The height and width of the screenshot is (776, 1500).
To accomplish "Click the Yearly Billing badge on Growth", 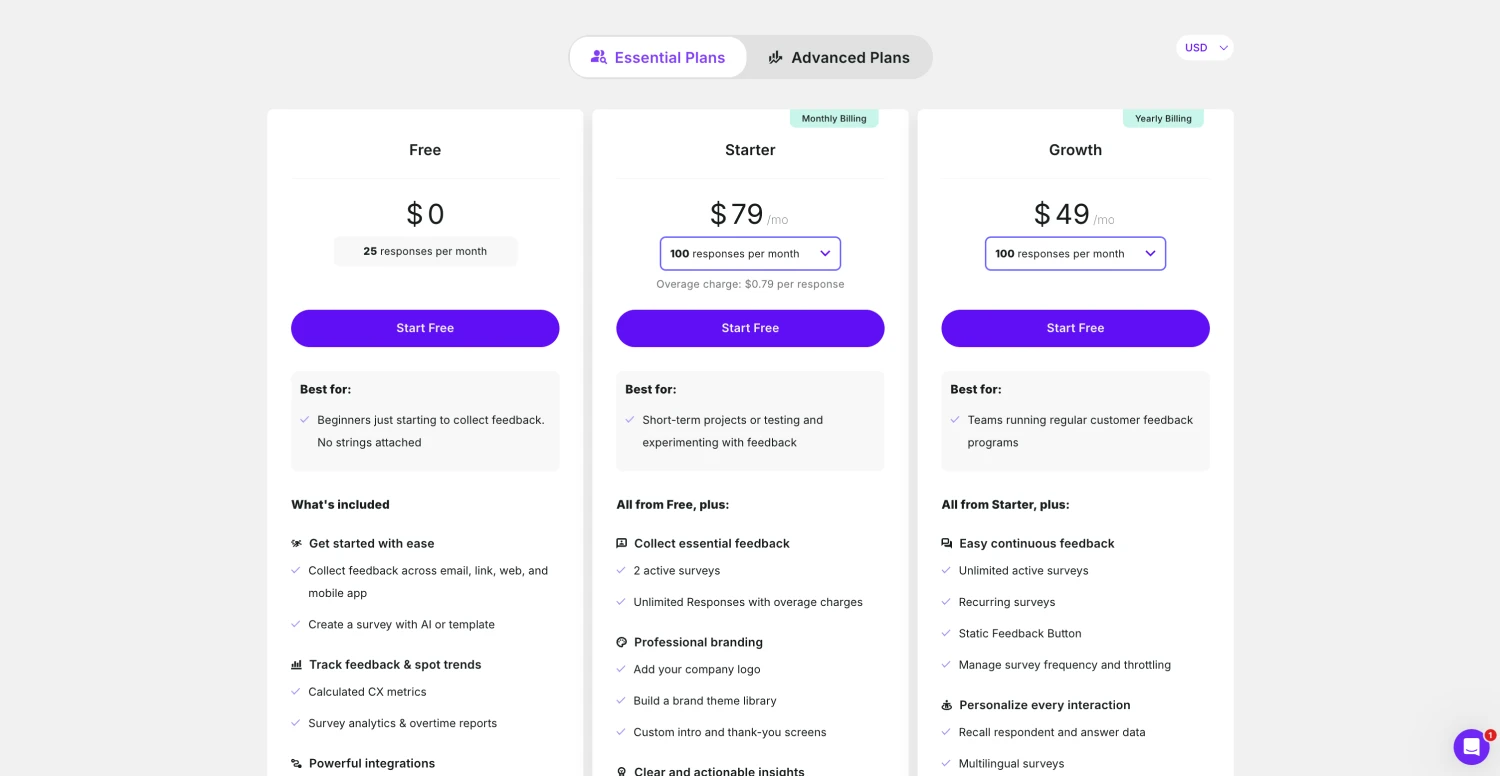I will 1163,119.
